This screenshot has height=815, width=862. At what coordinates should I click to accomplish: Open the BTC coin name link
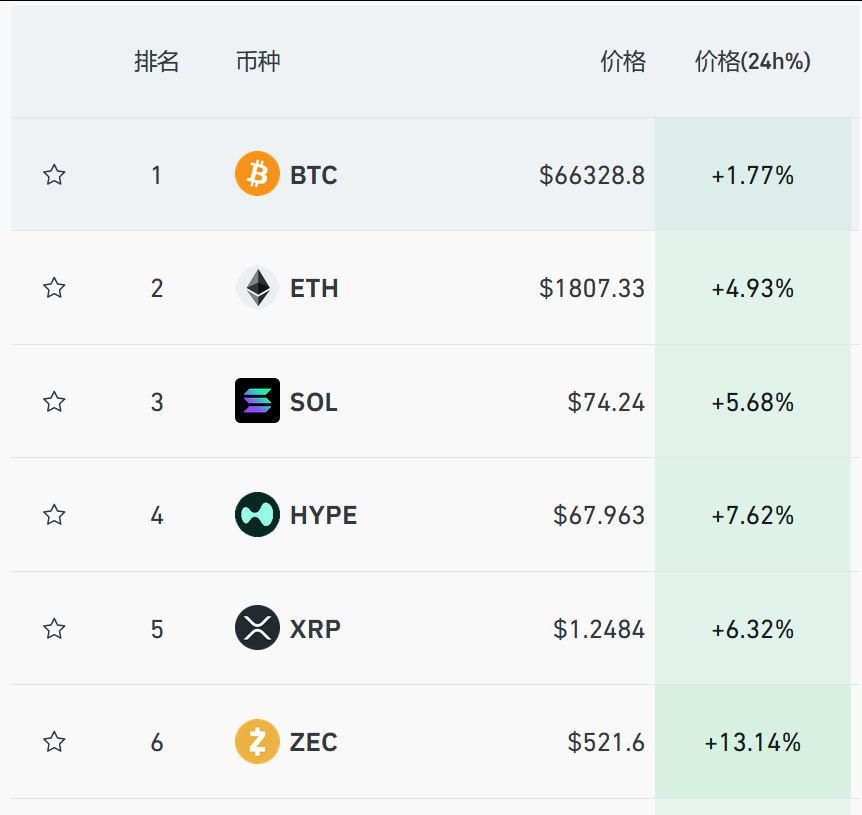313,175
